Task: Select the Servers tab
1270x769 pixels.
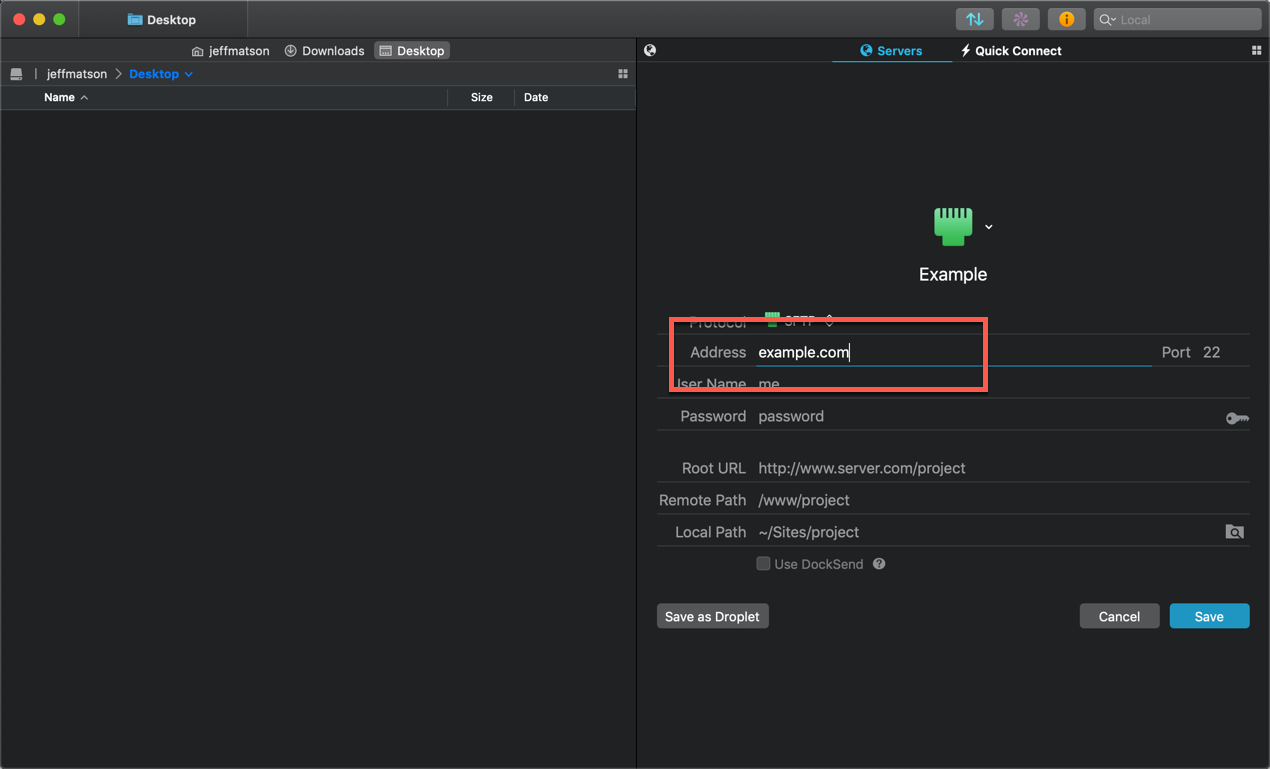Action: [x=891, y=50]
